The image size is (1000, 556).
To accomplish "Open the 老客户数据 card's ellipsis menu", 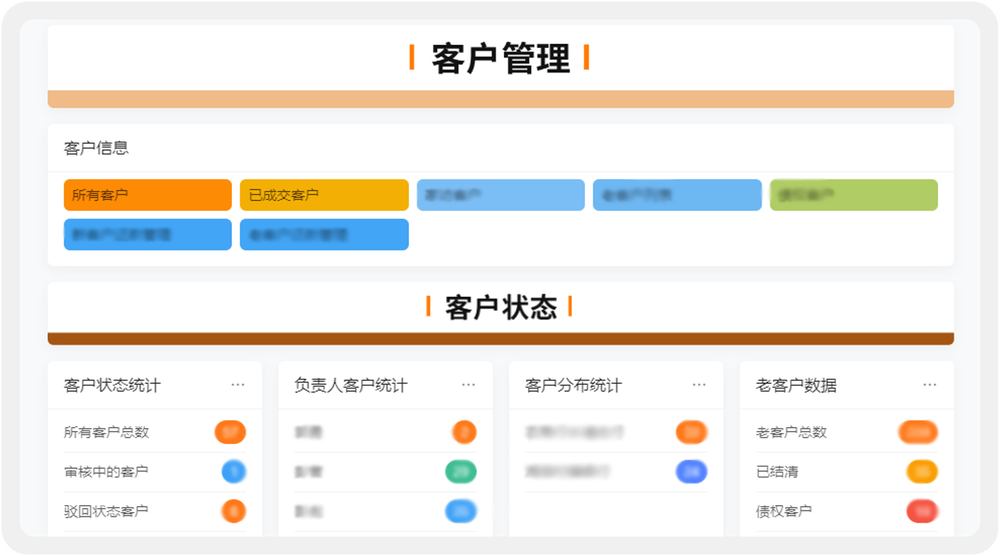I will pyautogui.click(x=930, y=385).
